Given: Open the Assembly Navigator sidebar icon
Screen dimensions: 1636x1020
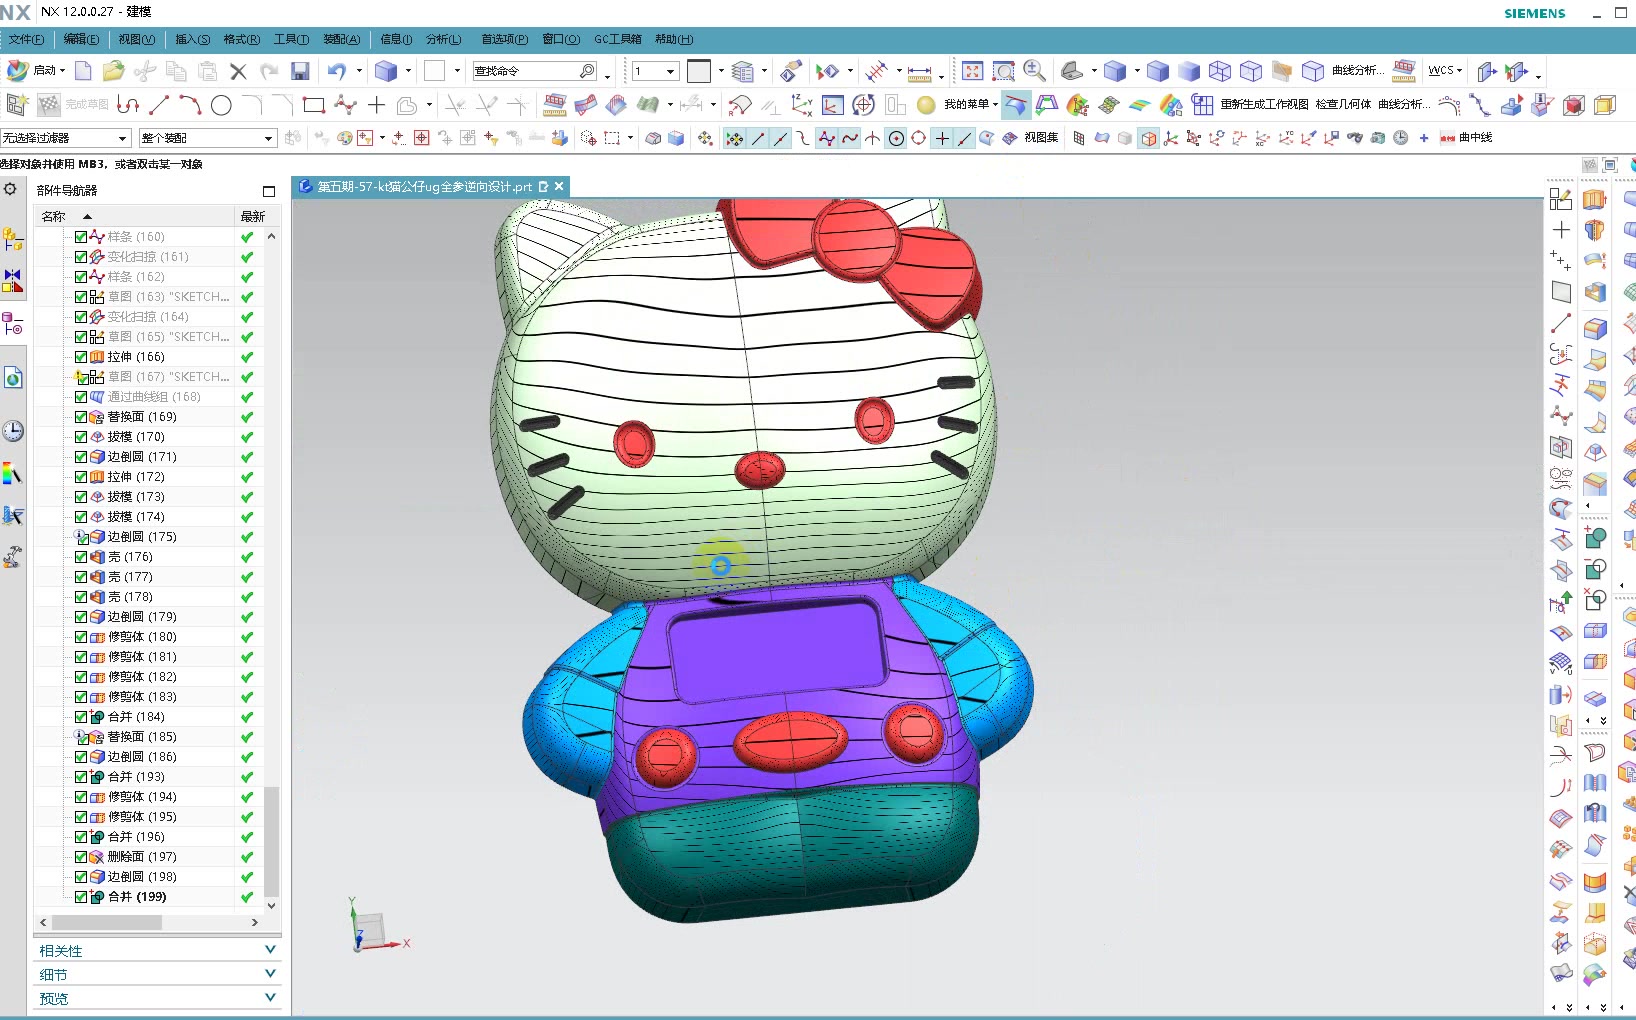Looking at the screenshot, I should pyautogui.click(x=13, y=239).
